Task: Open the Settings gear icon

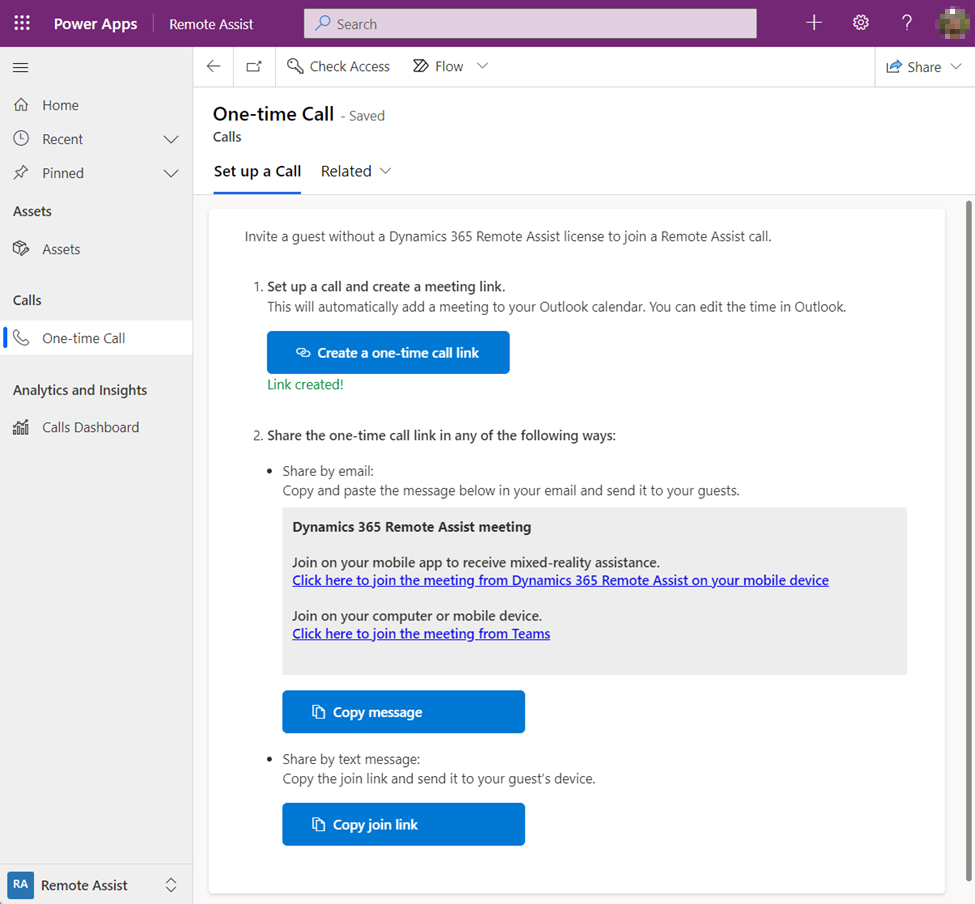Action: (860, 23)
